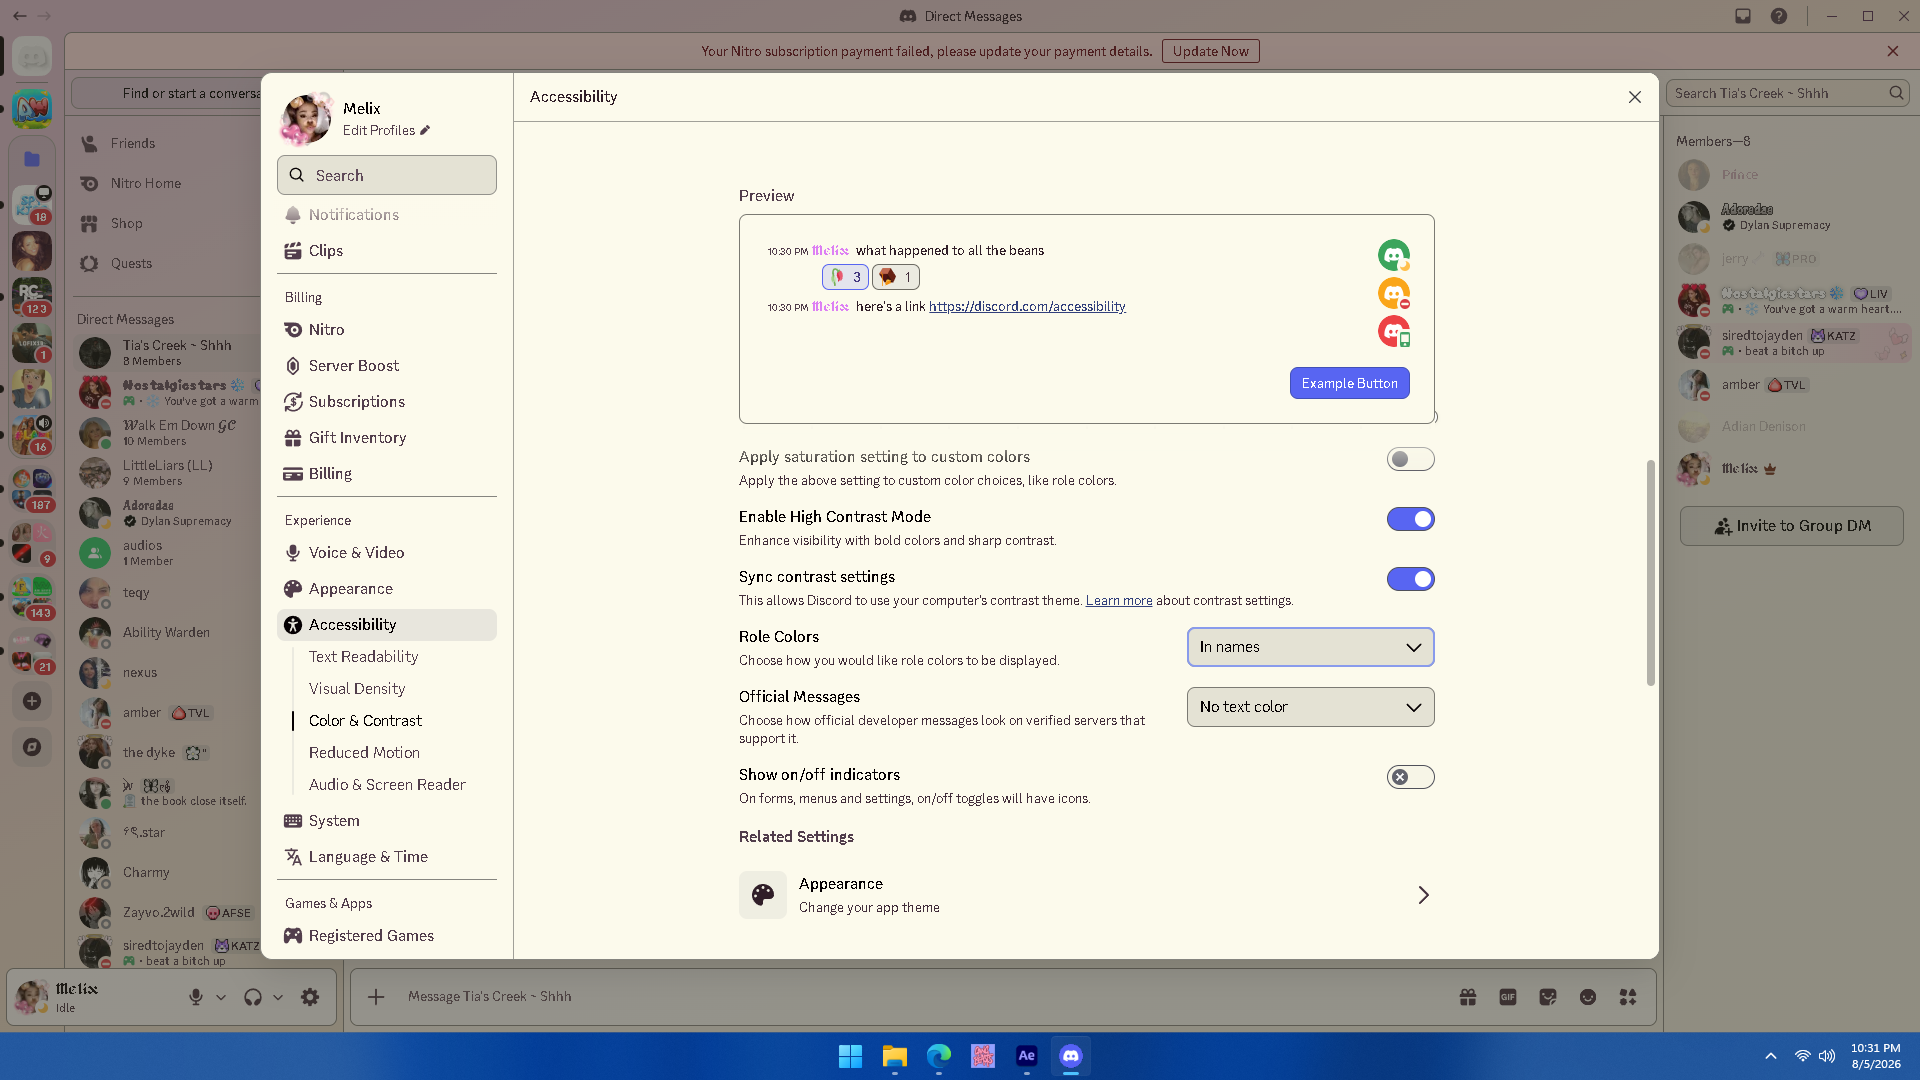The image size is (1920, 1080).
Task: Open volume control in system tray
Action: 1827,1056
